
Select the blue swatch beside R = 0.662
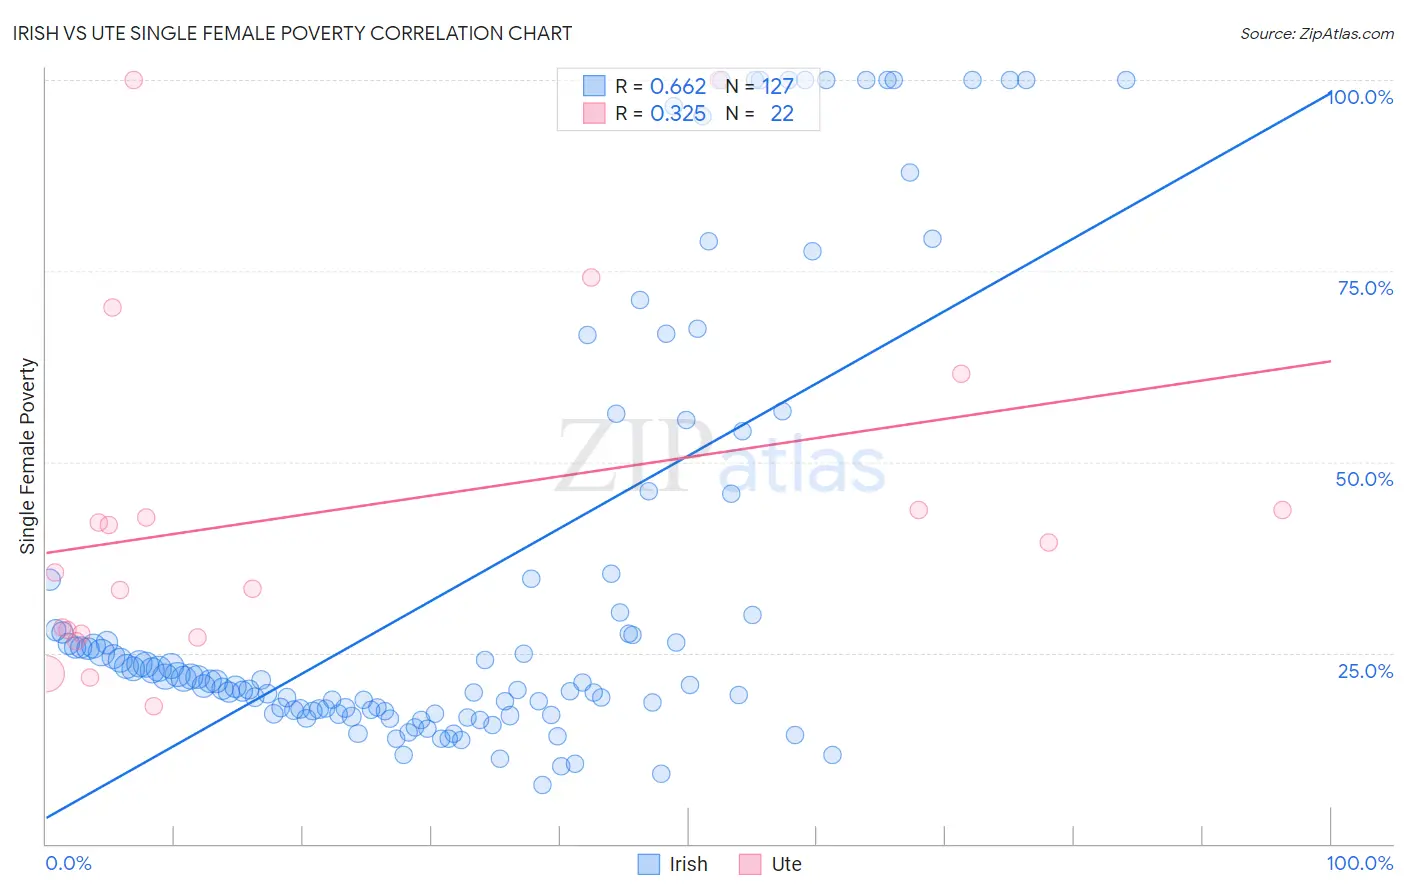[594, 86]
